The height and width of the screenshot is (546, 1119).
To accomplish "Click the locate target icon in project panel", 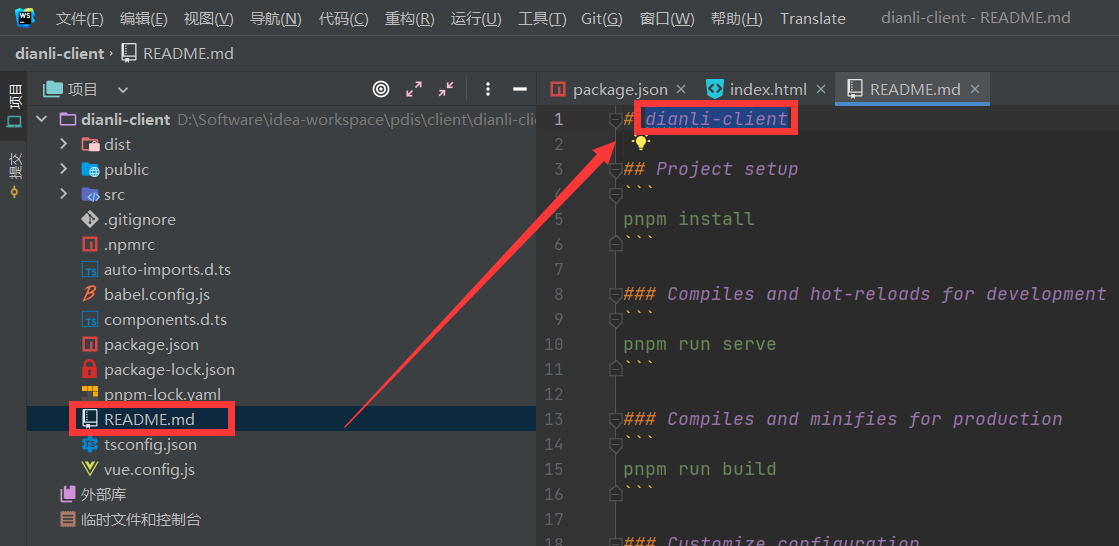I will (382, 89).
